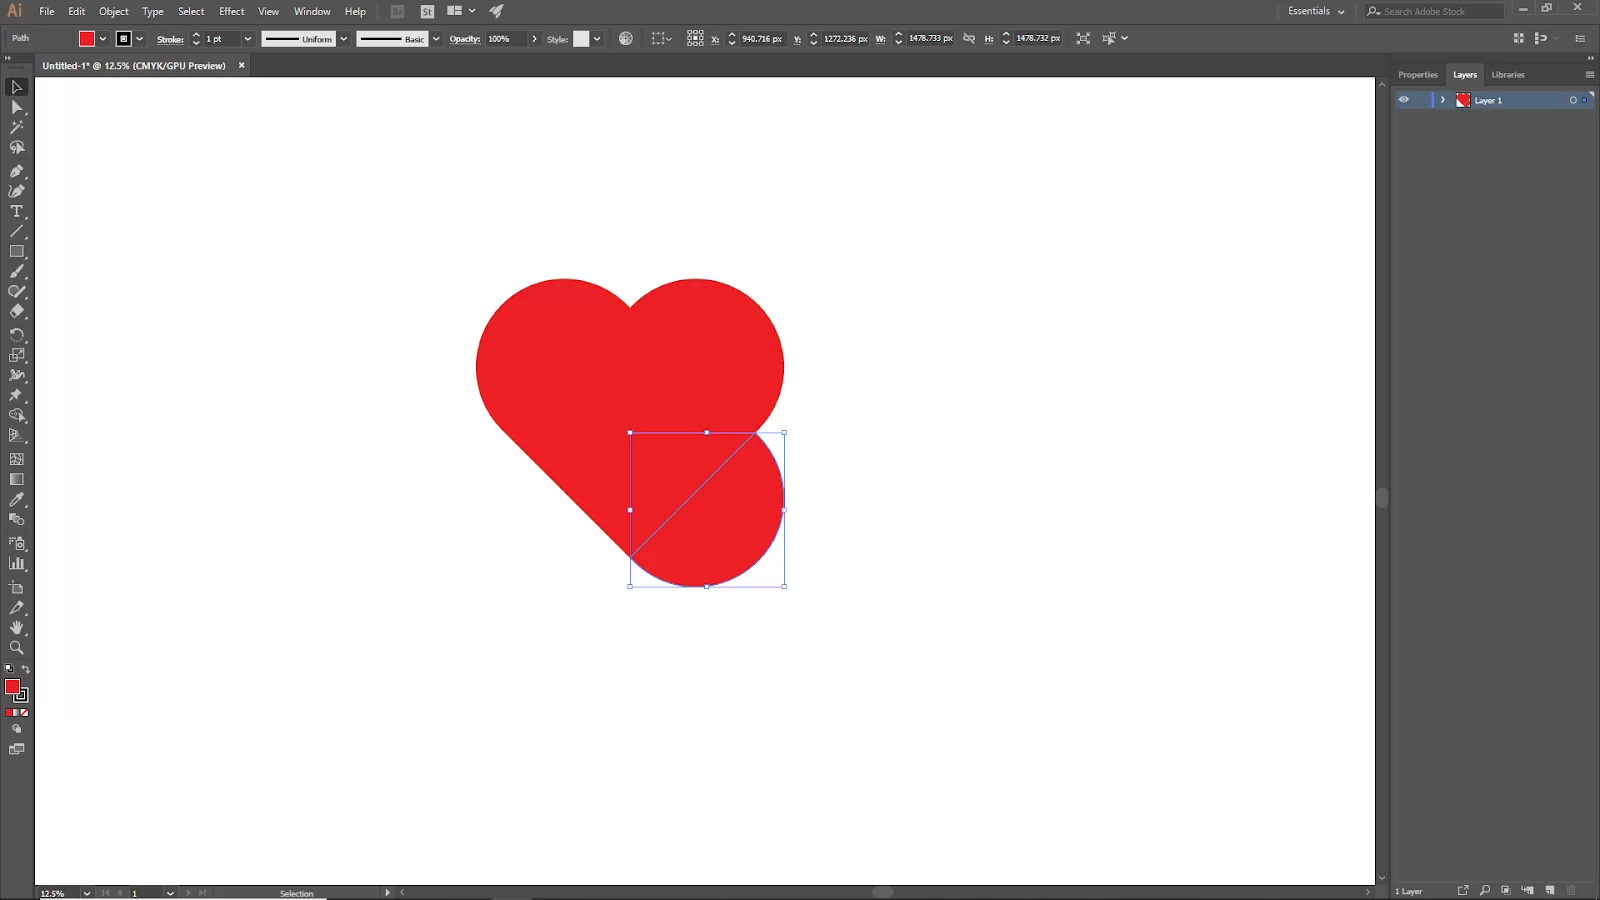
Task: Set paint mode to Color
Action: point(9,713)
